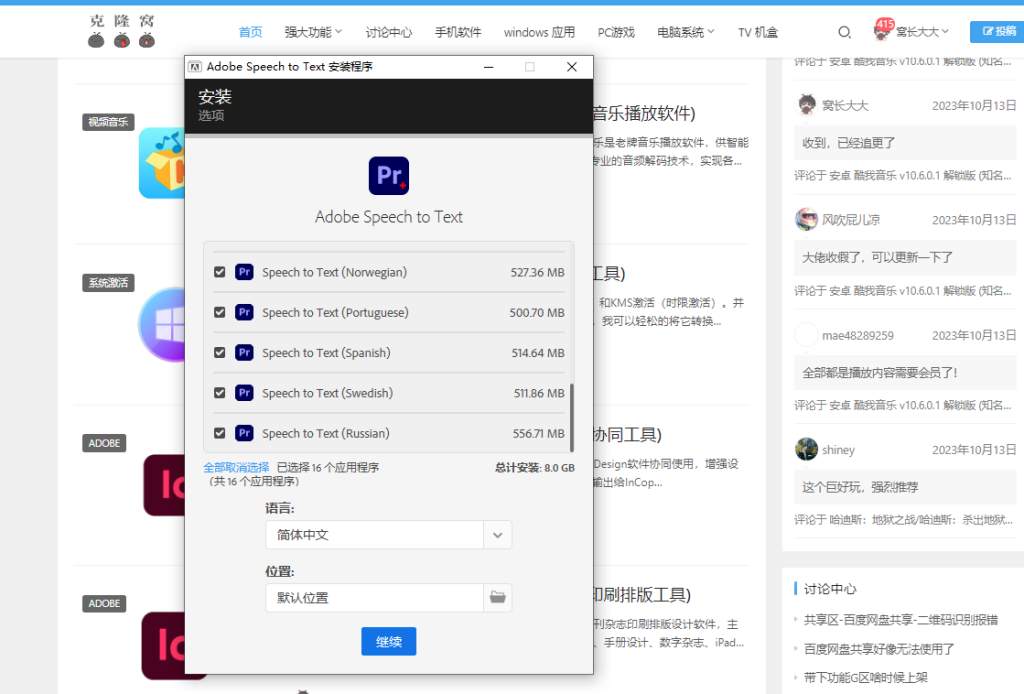Click Pr icon beside Speech to Text (Norwegian)
Viewport: 1024px width, 694px height.
(x=244, y=272)
